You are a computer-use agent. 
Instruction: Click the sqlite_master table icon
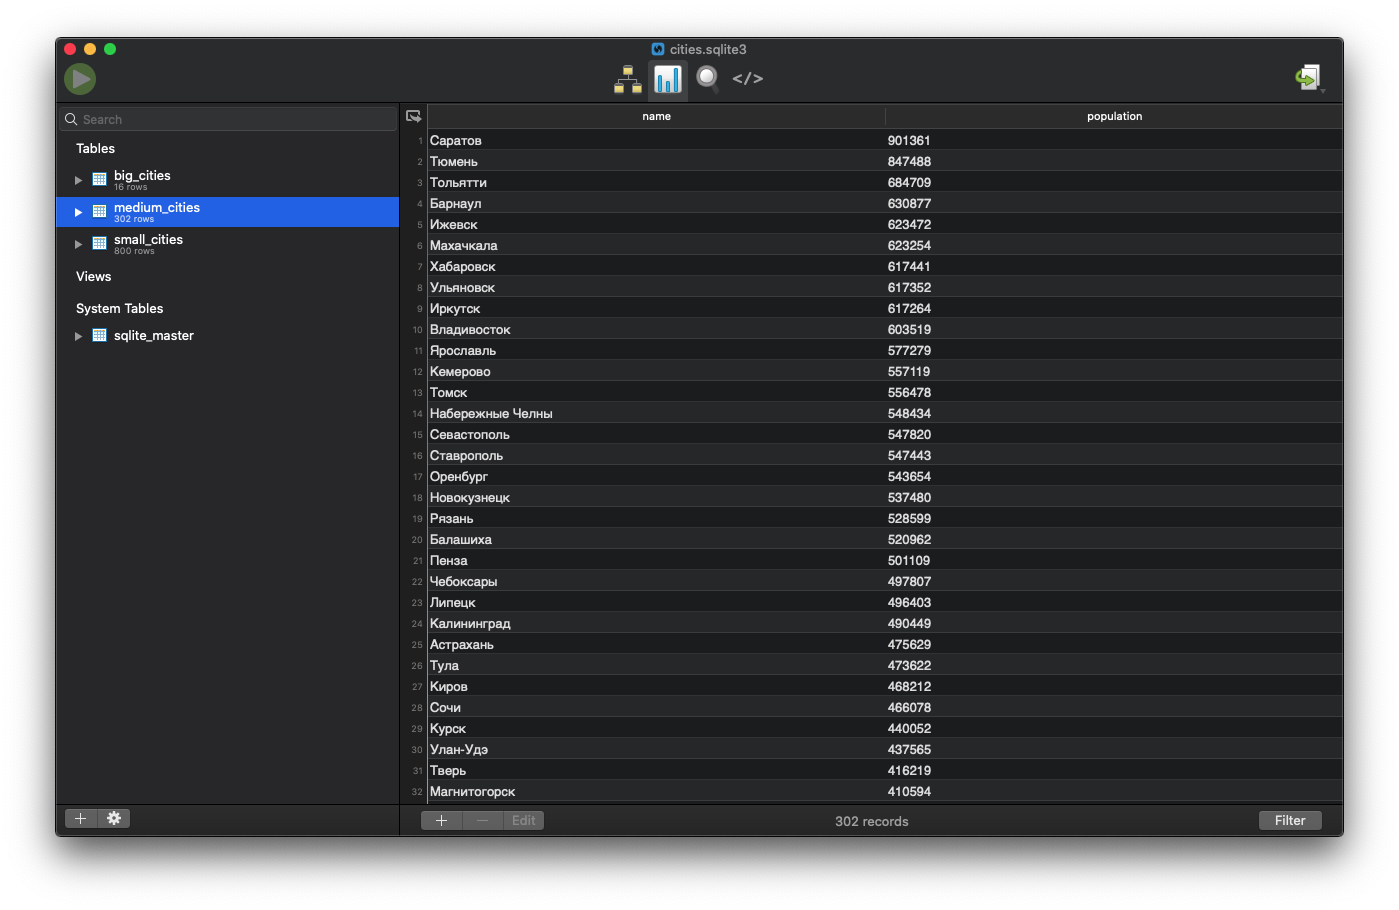tap(100, 335)
